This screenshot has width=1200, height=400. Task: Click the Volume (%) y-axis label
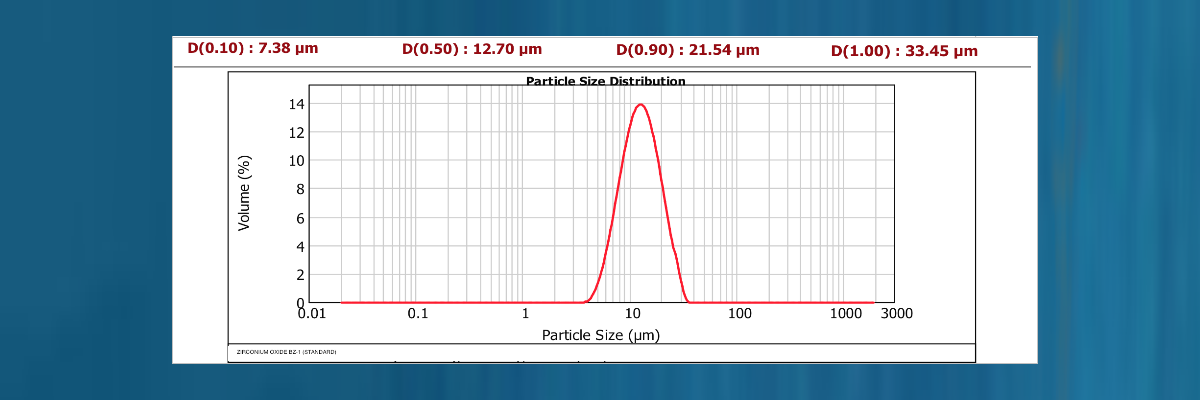coord(244,193)
